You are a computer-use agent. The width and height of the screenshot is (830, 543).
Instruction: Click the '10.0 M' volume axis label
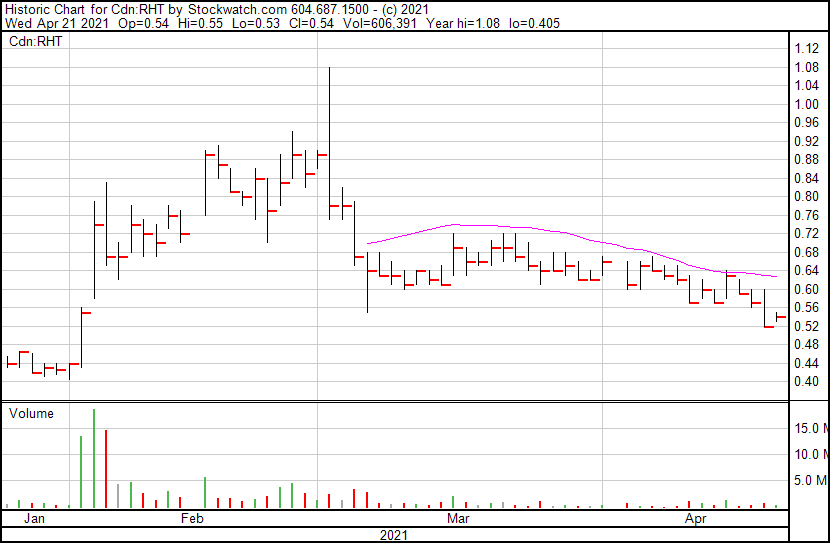pyautogui.click(x=811, y=454)
